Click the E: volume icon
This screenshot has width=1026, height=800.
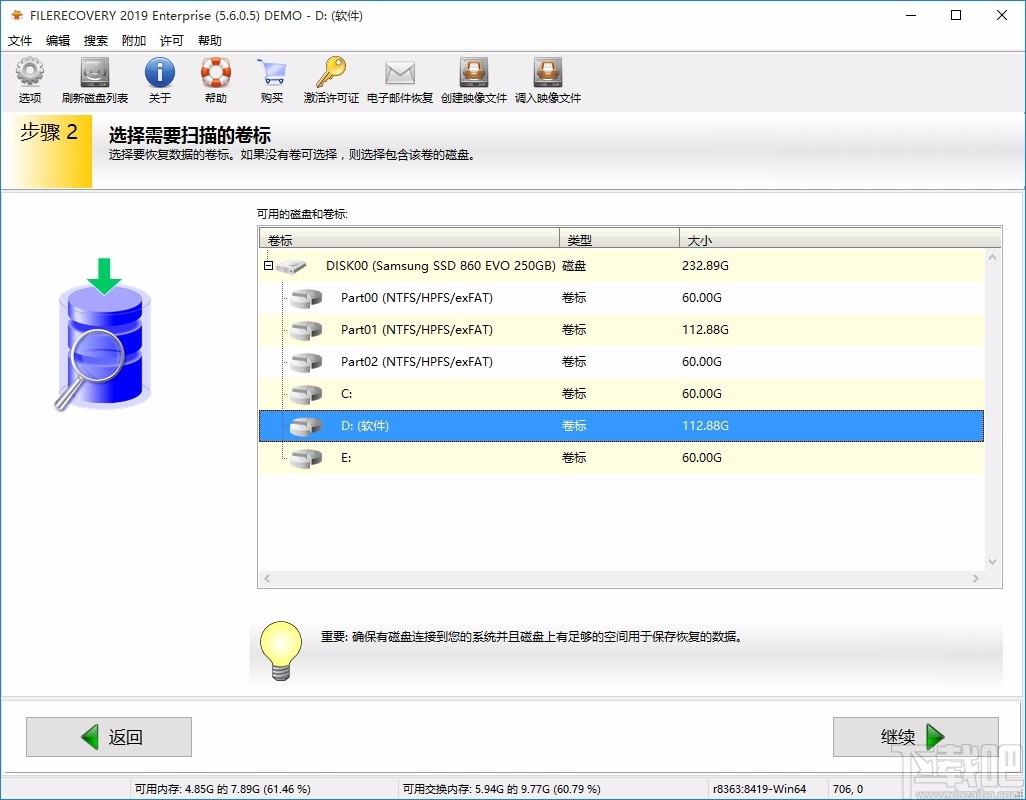click(306, 459)
